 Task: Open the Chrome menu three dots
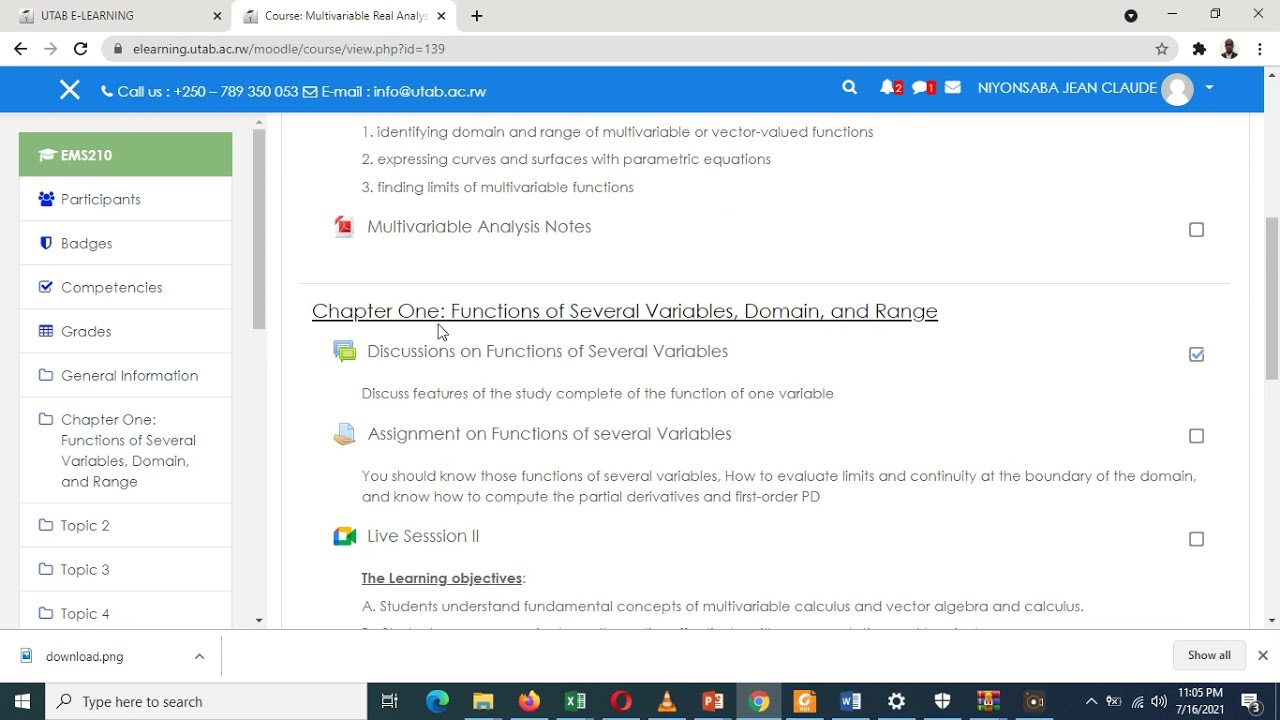(x=1260, y=48)
